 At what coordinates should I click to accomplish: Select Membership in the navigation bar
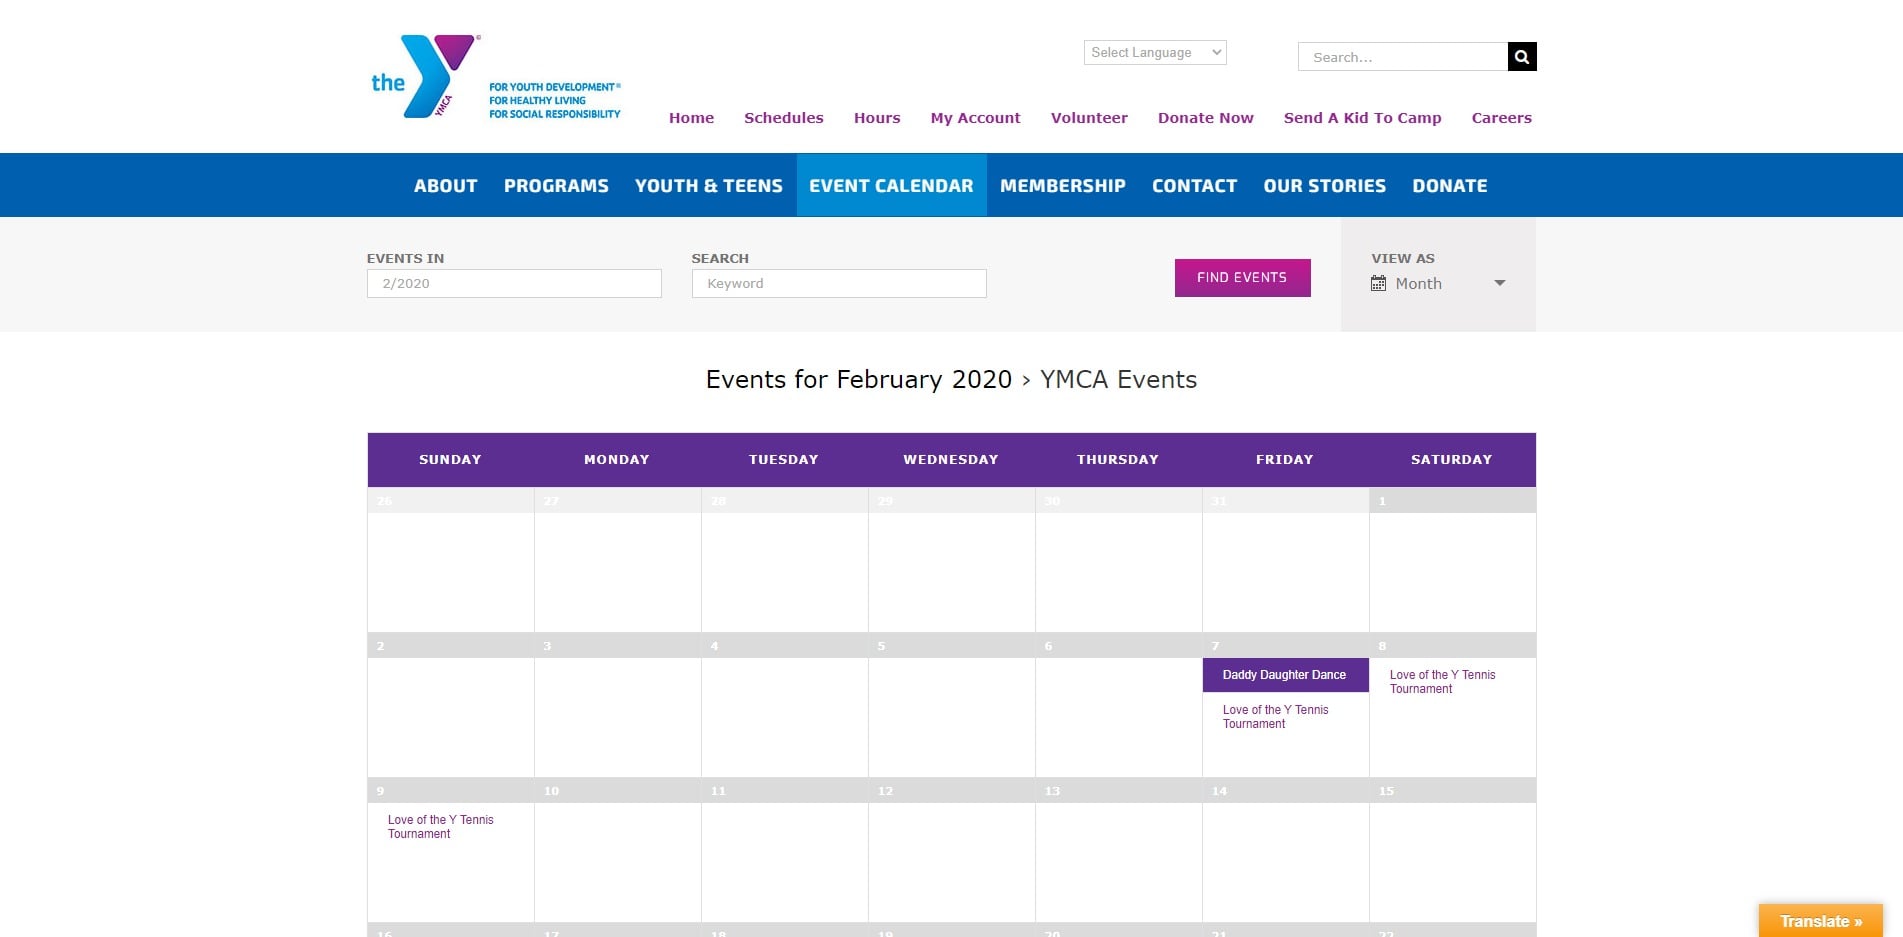click(x=1062, y=186)
